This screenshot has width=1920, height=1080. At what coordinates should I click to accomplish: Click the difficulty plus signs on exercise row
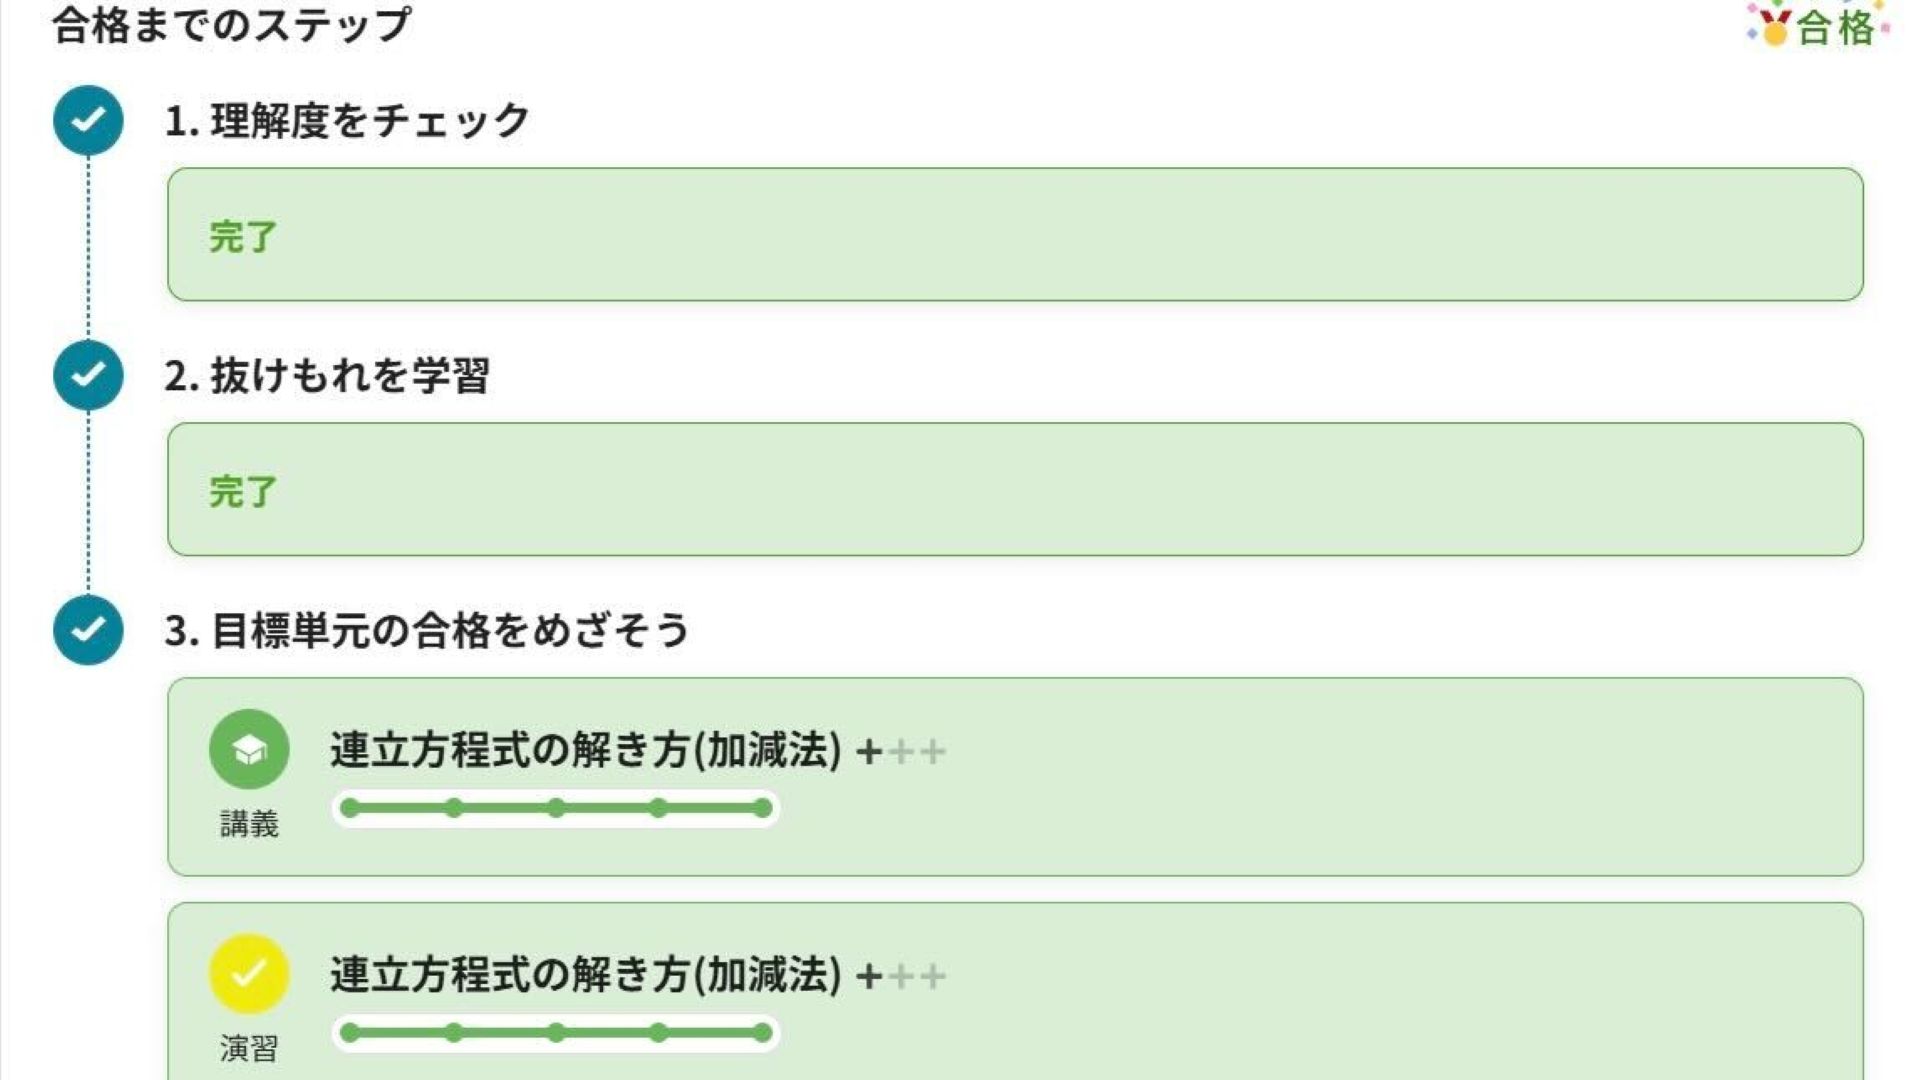click(x=900, y=975)
